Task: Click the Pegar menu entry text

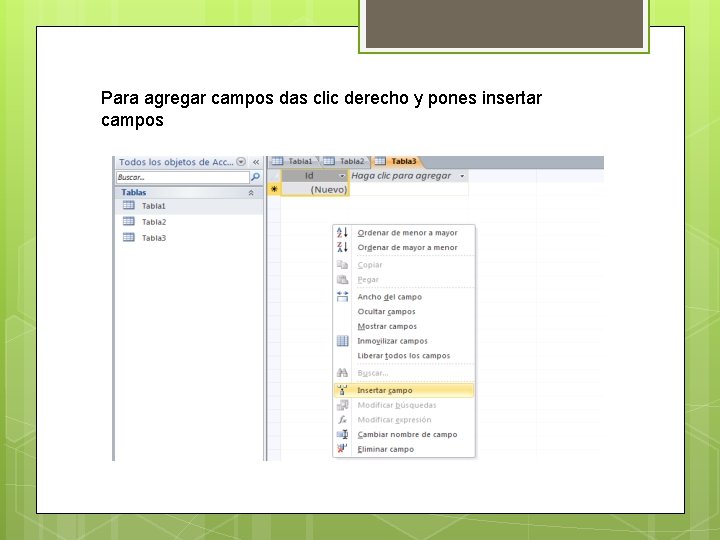Action: tap(368, 279)
